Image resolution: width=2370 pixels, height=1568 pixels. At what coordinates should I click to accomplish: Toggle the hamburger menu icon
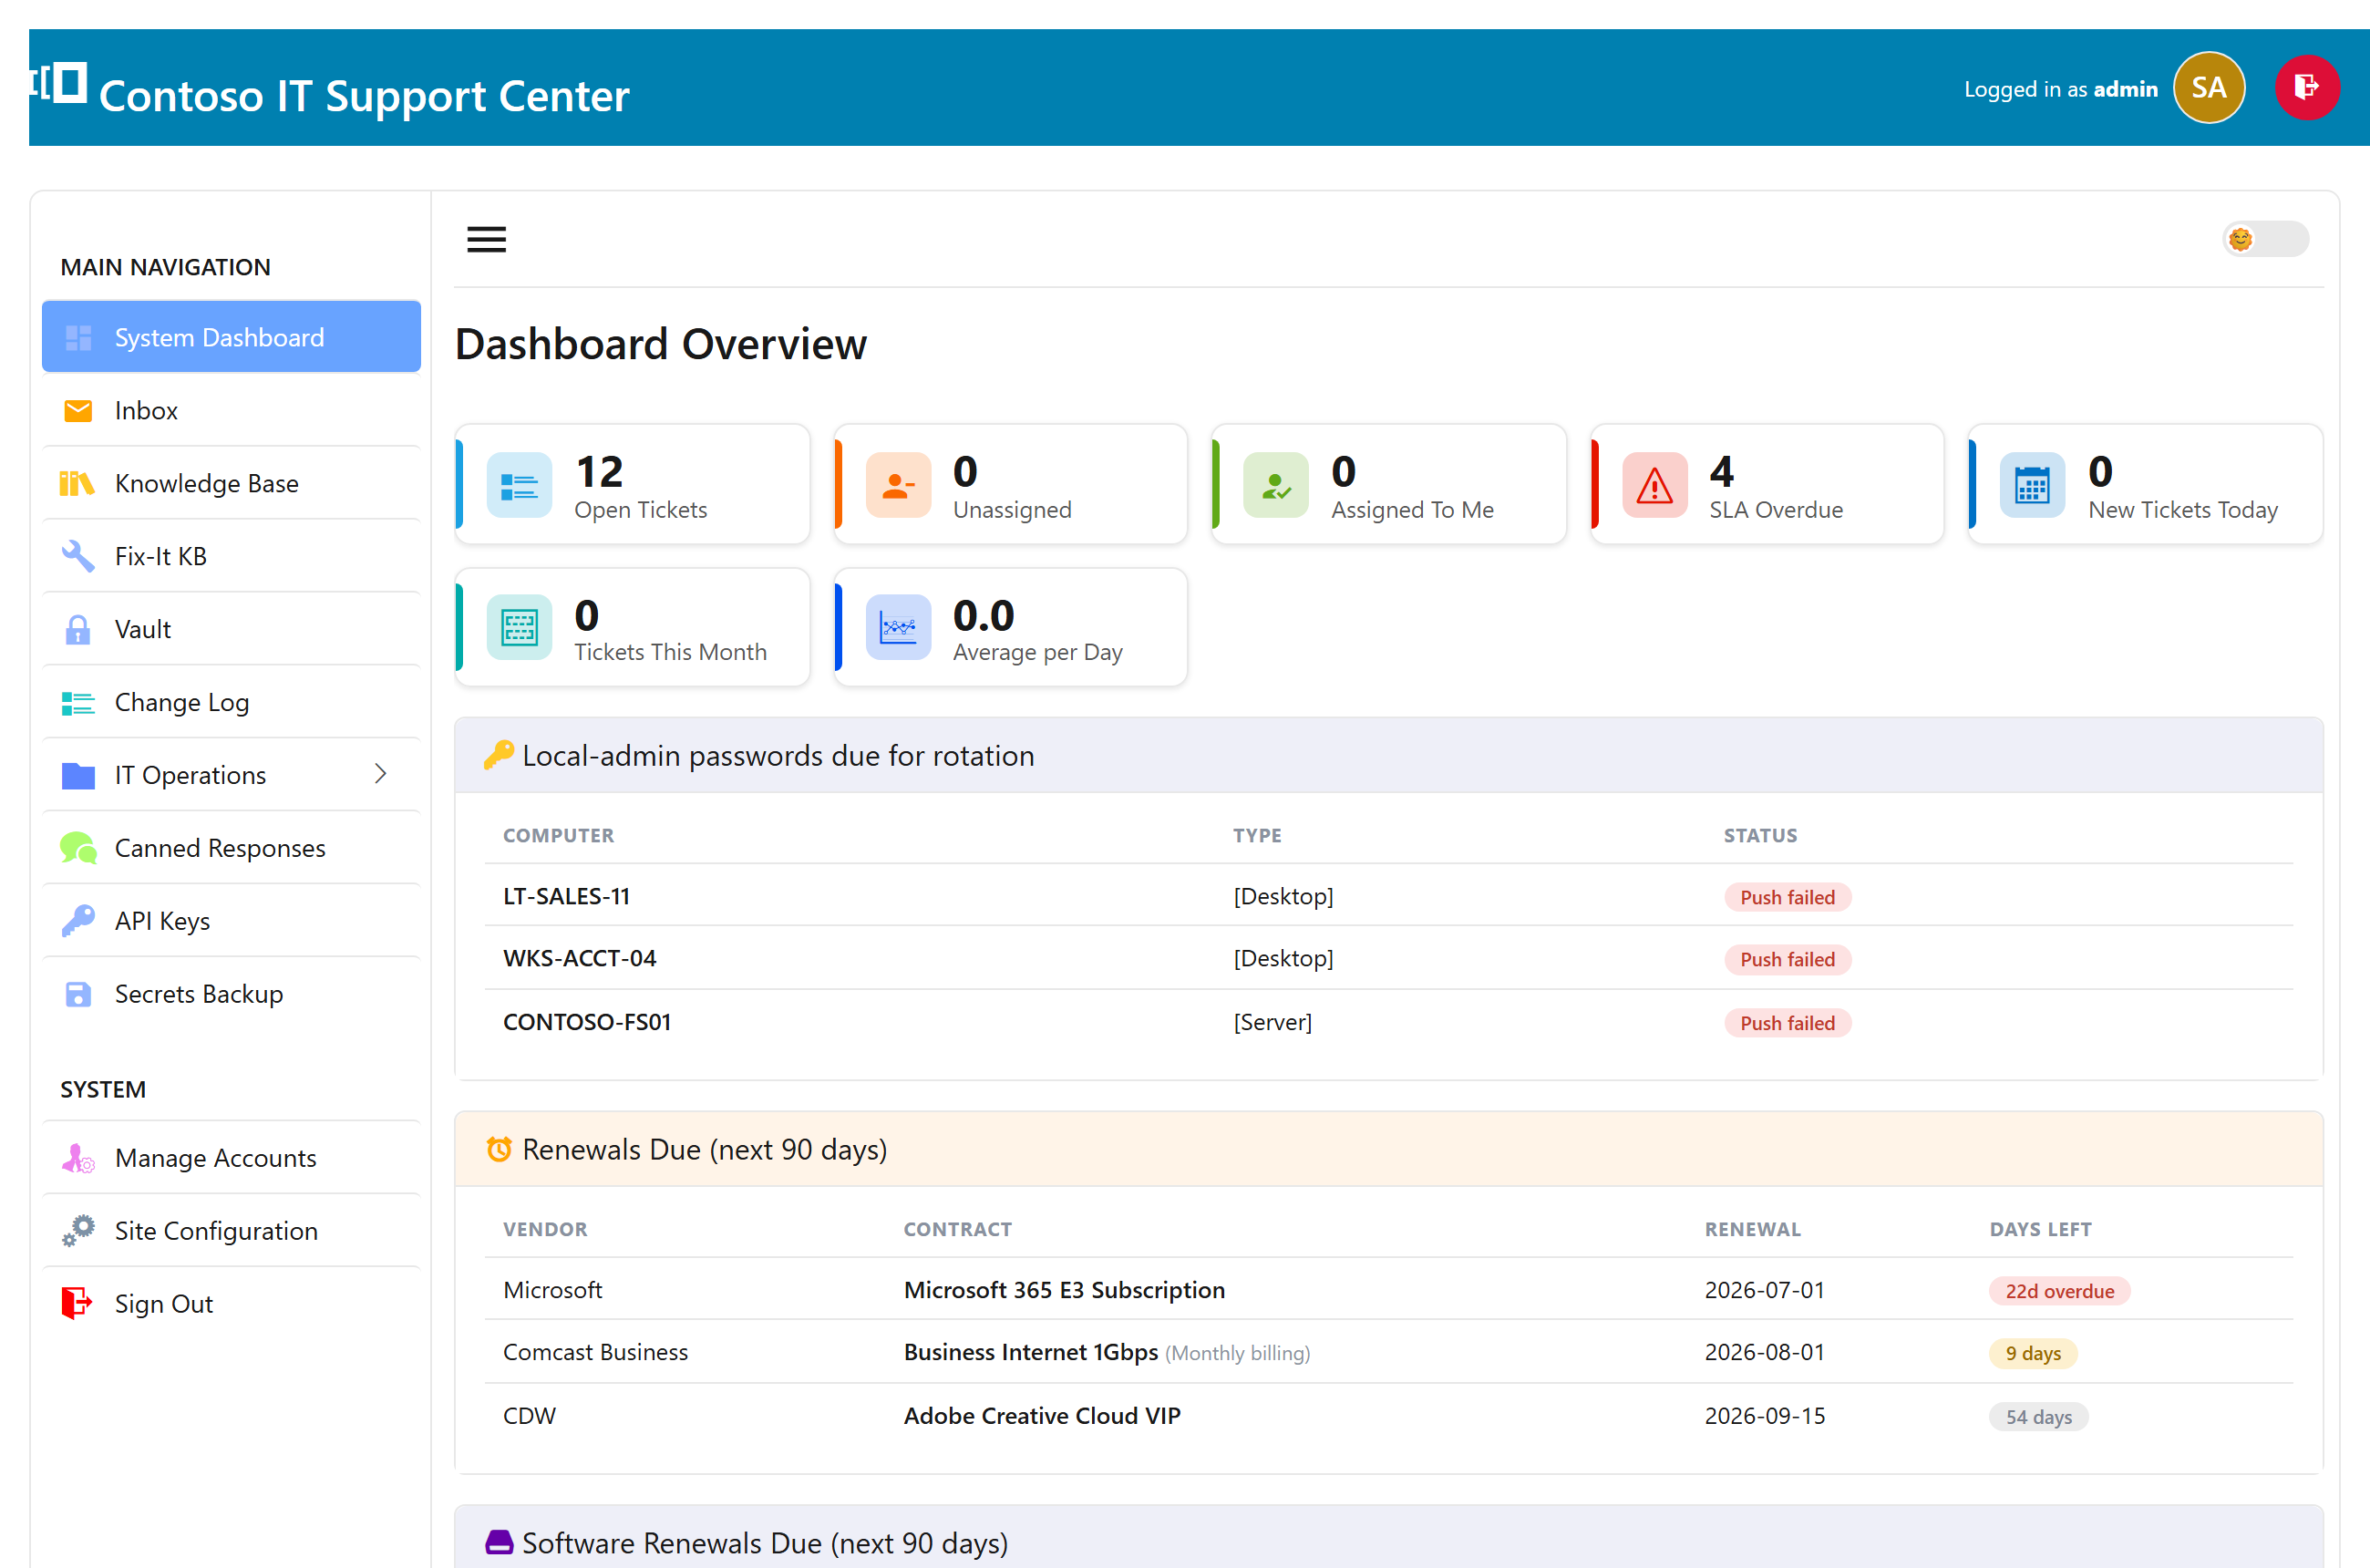(x=486, y=240)
